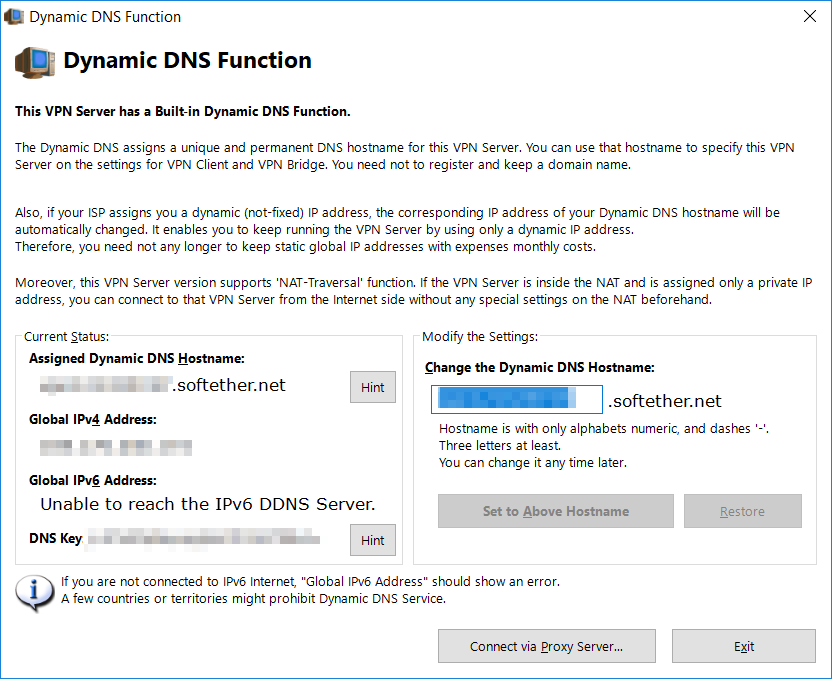
Task: Click 'Unable to reach the IPv6 DDNS Server.'
Action: tap(207, 504)
